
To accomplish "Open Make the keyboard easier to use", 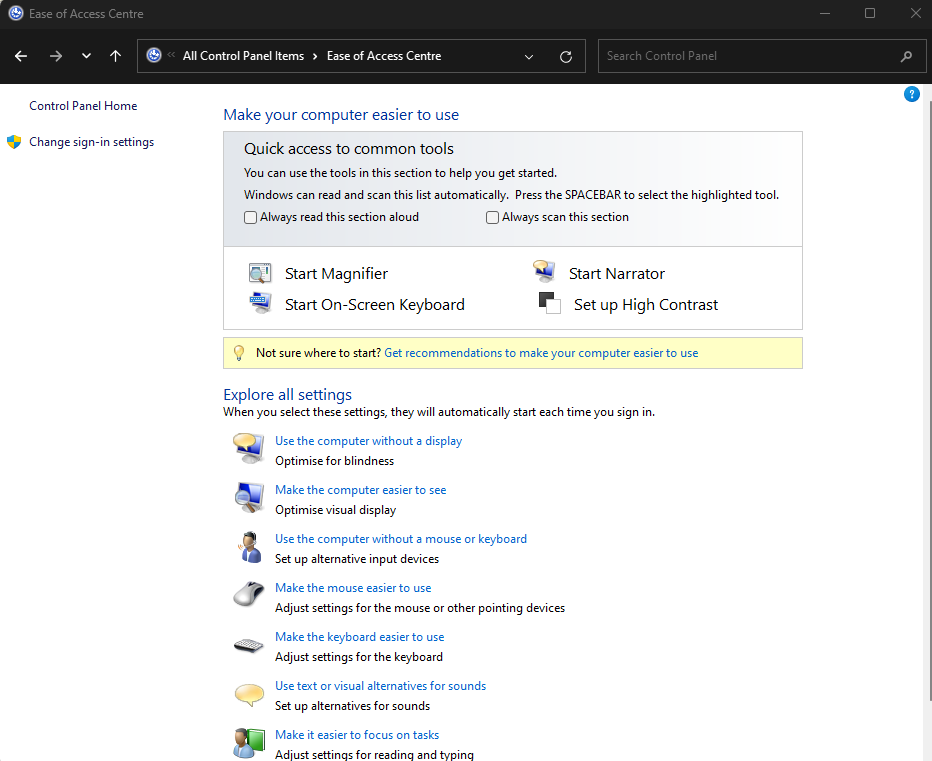I will pyautogui.click(x=360, y=637).
